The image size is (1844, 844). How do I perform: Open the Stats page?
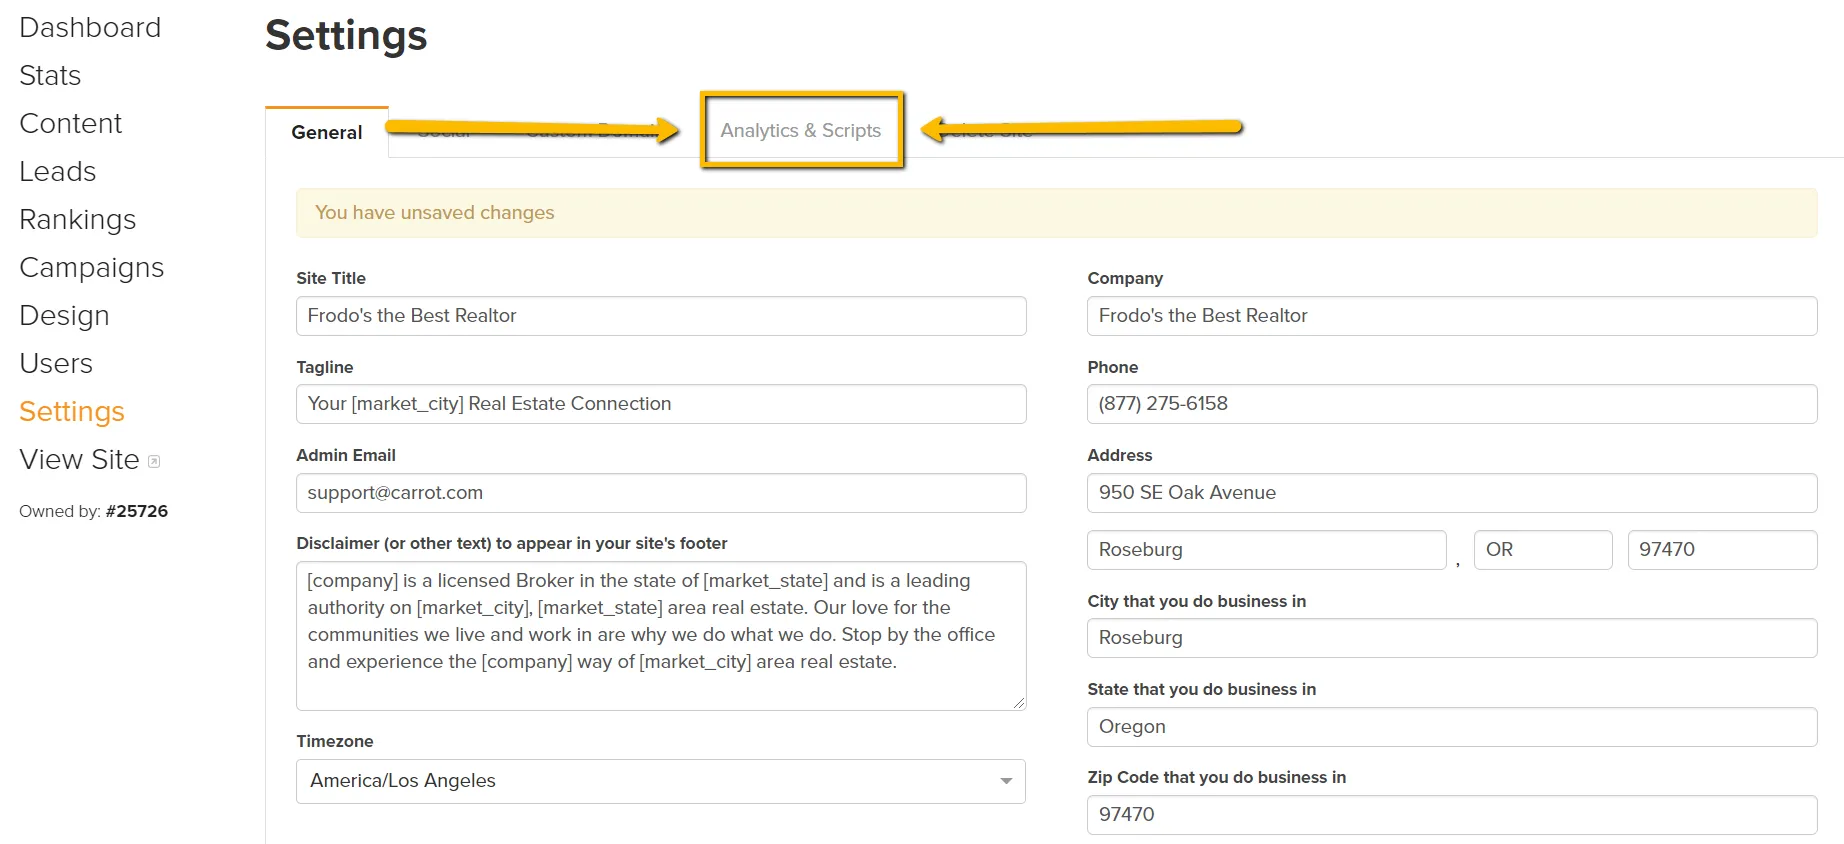point(50,76)
